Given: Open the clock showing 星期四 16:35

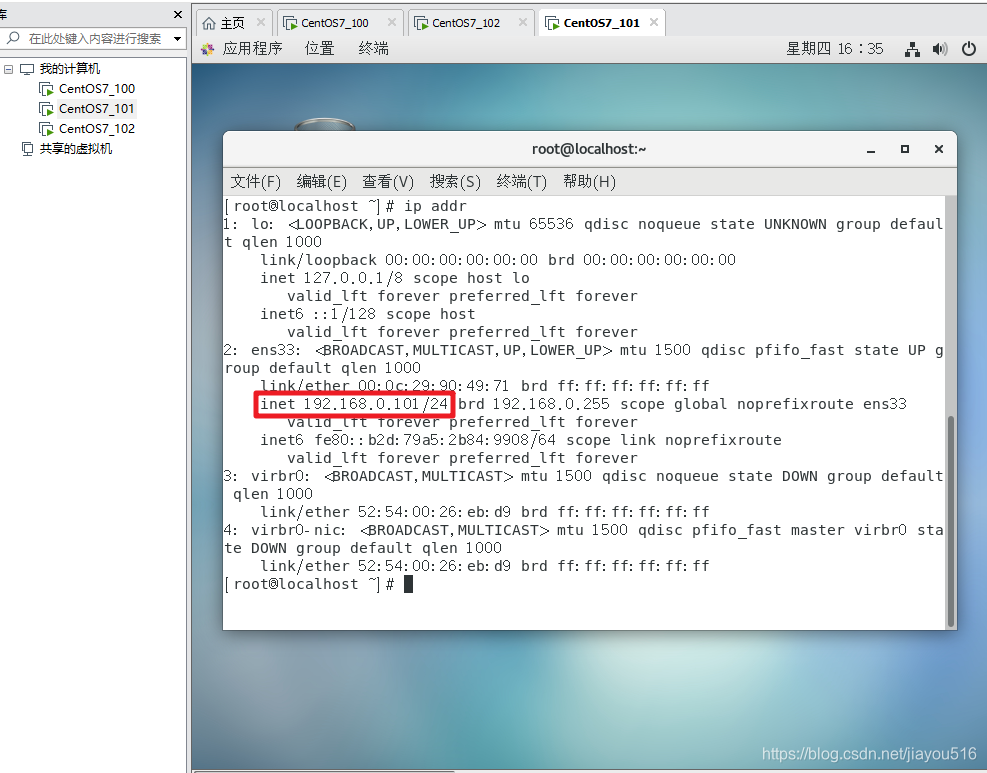Looking at the screenshot, I should click(835, 48).
